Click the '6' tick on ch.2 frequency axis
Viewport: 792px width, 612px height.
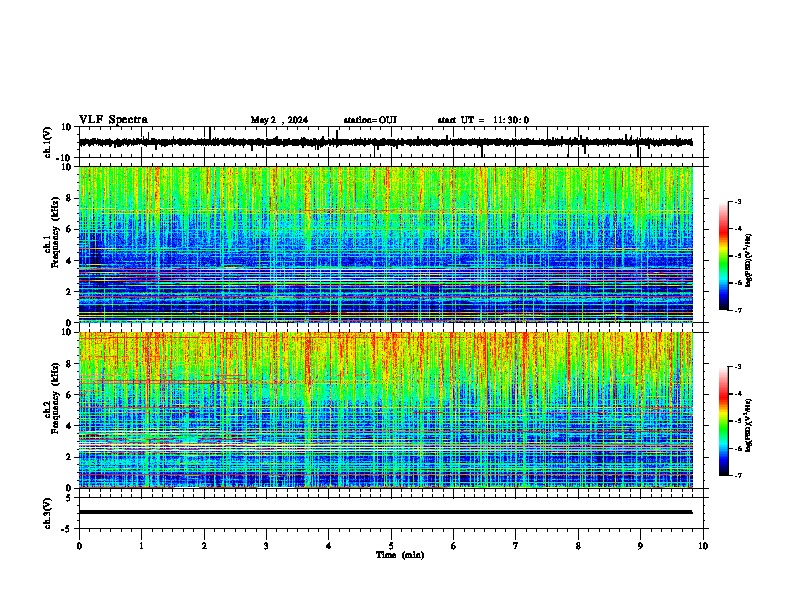coord(70,395)
